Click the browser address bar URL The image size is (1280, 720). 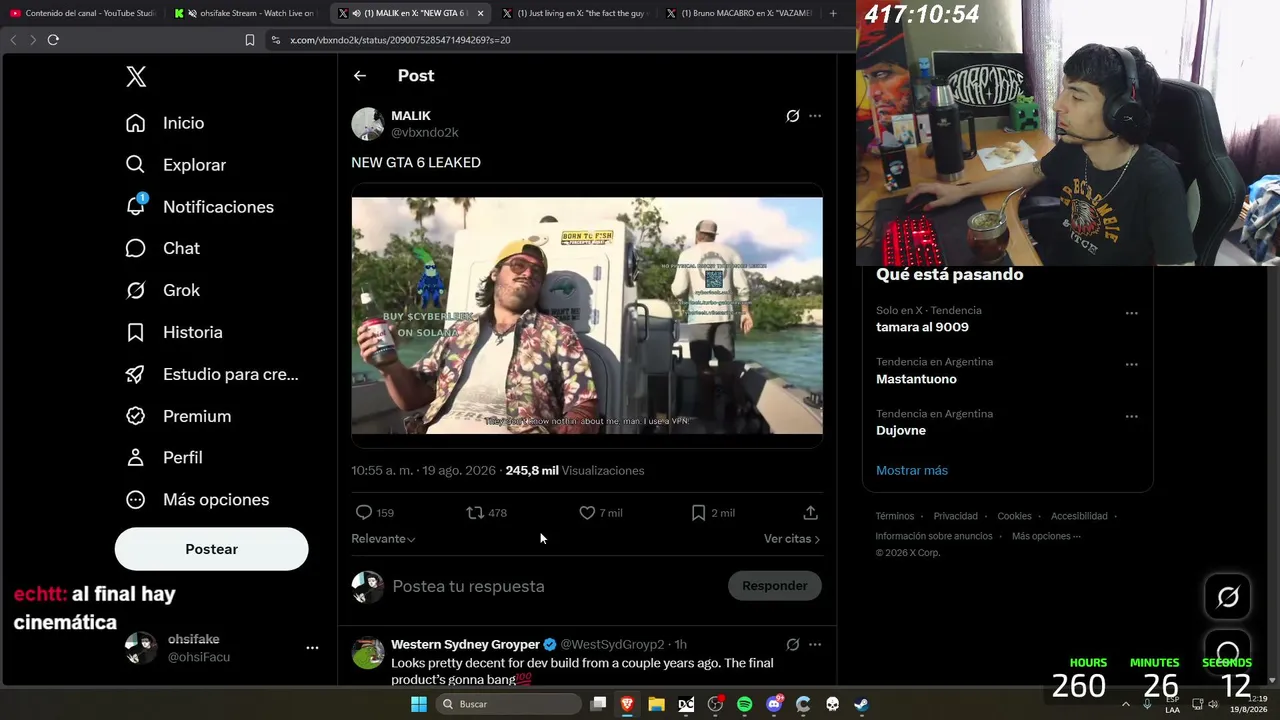pos(400,40)
